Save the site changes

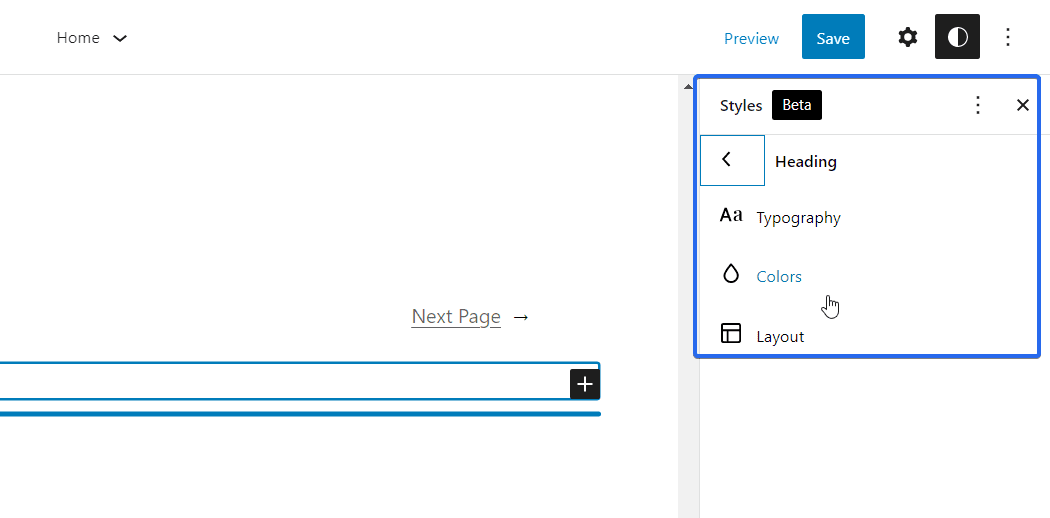(x=833, y=37)
